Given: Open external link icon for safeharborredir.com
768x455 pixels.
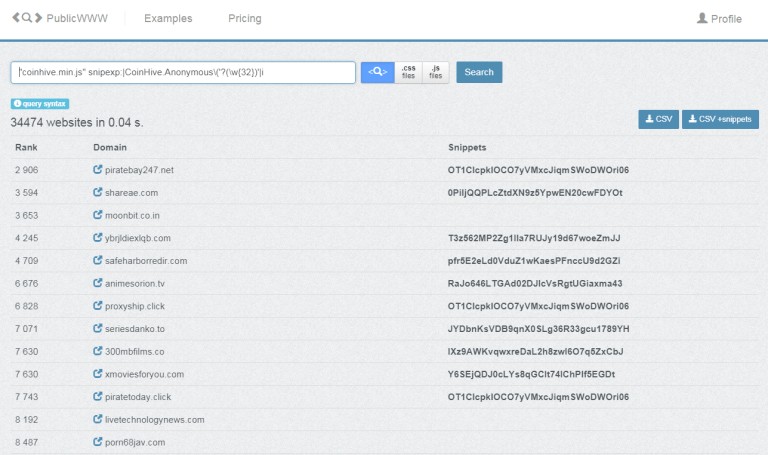Looking at the screenshot, I should pos(97,260).
